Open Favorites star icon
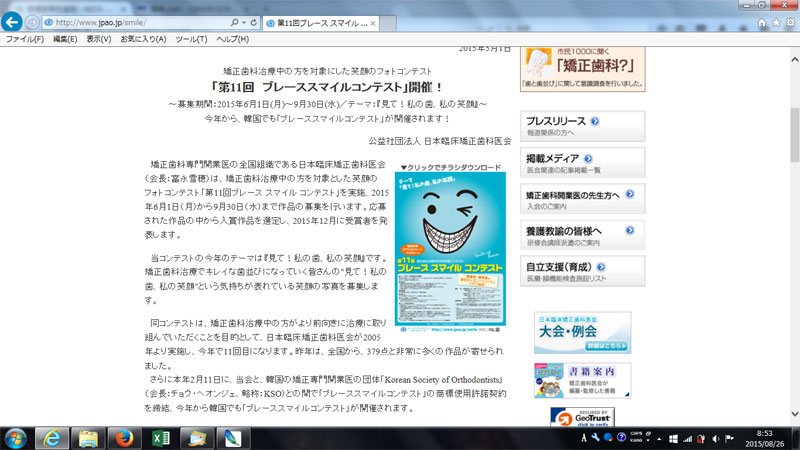 (776, 22)
